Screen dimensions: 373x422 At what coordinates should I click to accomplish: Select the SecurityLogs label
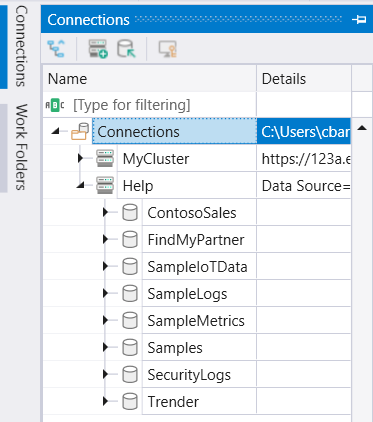click(189, 375)
